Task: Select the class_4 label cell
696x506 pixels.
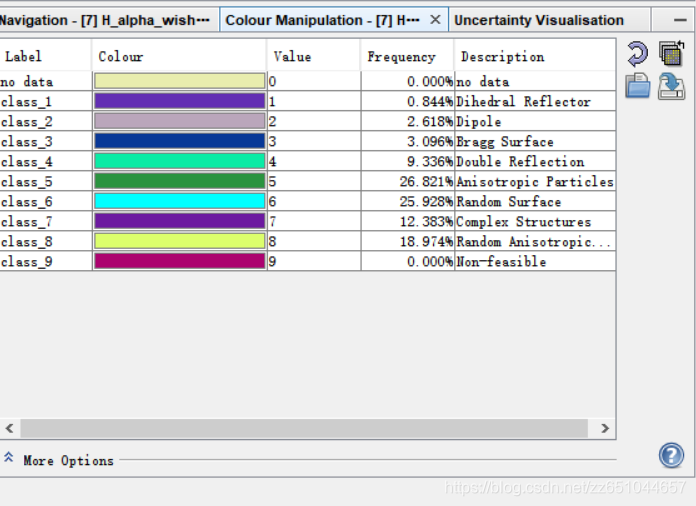Action: click(x=46, y=161)
